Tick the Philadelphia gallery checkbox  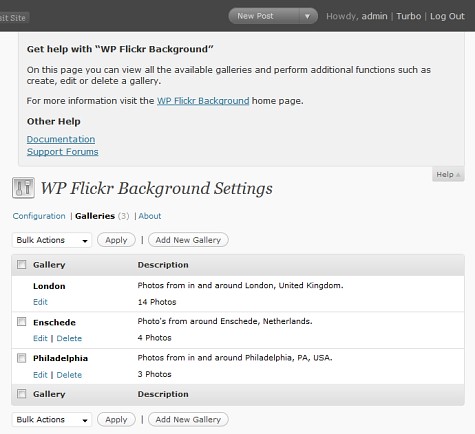(x=22, y=358)
